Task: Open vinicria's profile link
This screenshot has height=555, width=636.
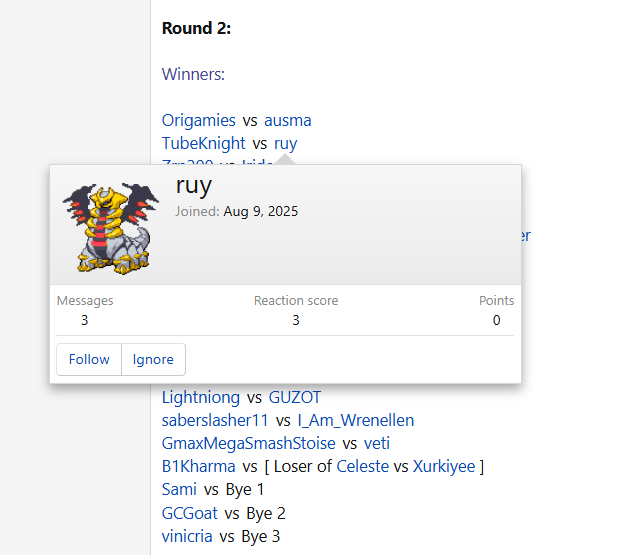Action: pyautogui.click(x=187, y=536)
